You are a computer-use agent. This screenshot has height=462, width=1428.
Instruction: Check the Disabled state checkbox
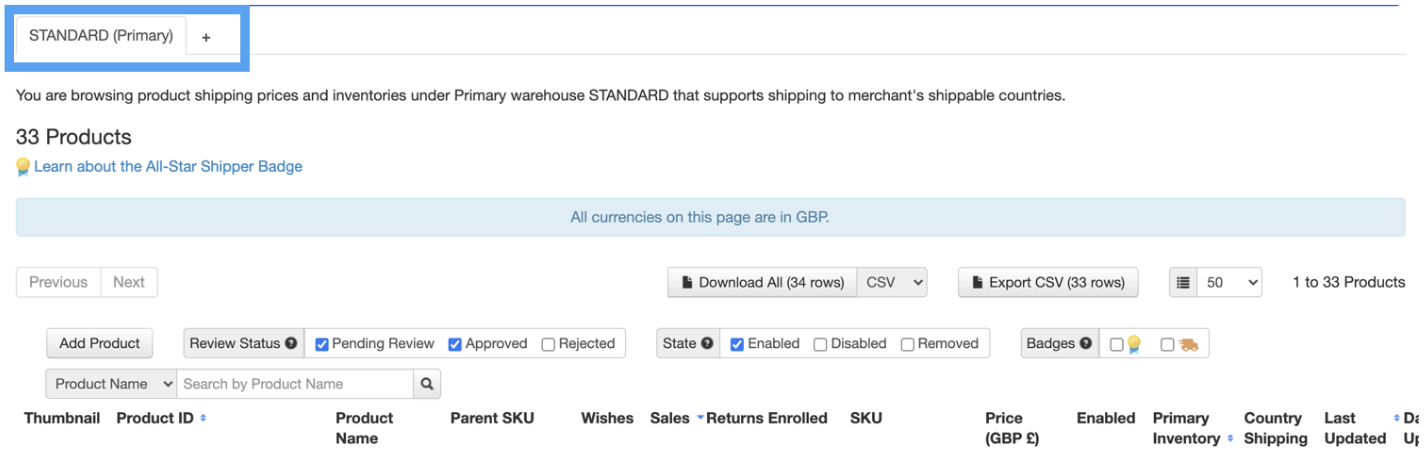coord(820,344)
